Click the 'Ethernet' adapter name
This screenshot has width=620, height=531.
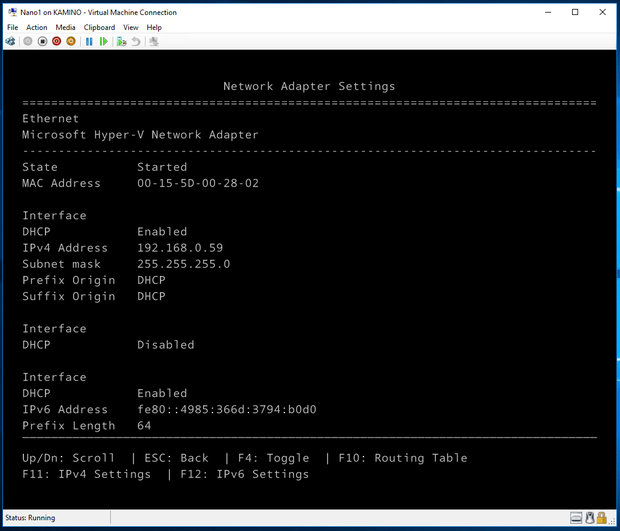coord(50,119)
